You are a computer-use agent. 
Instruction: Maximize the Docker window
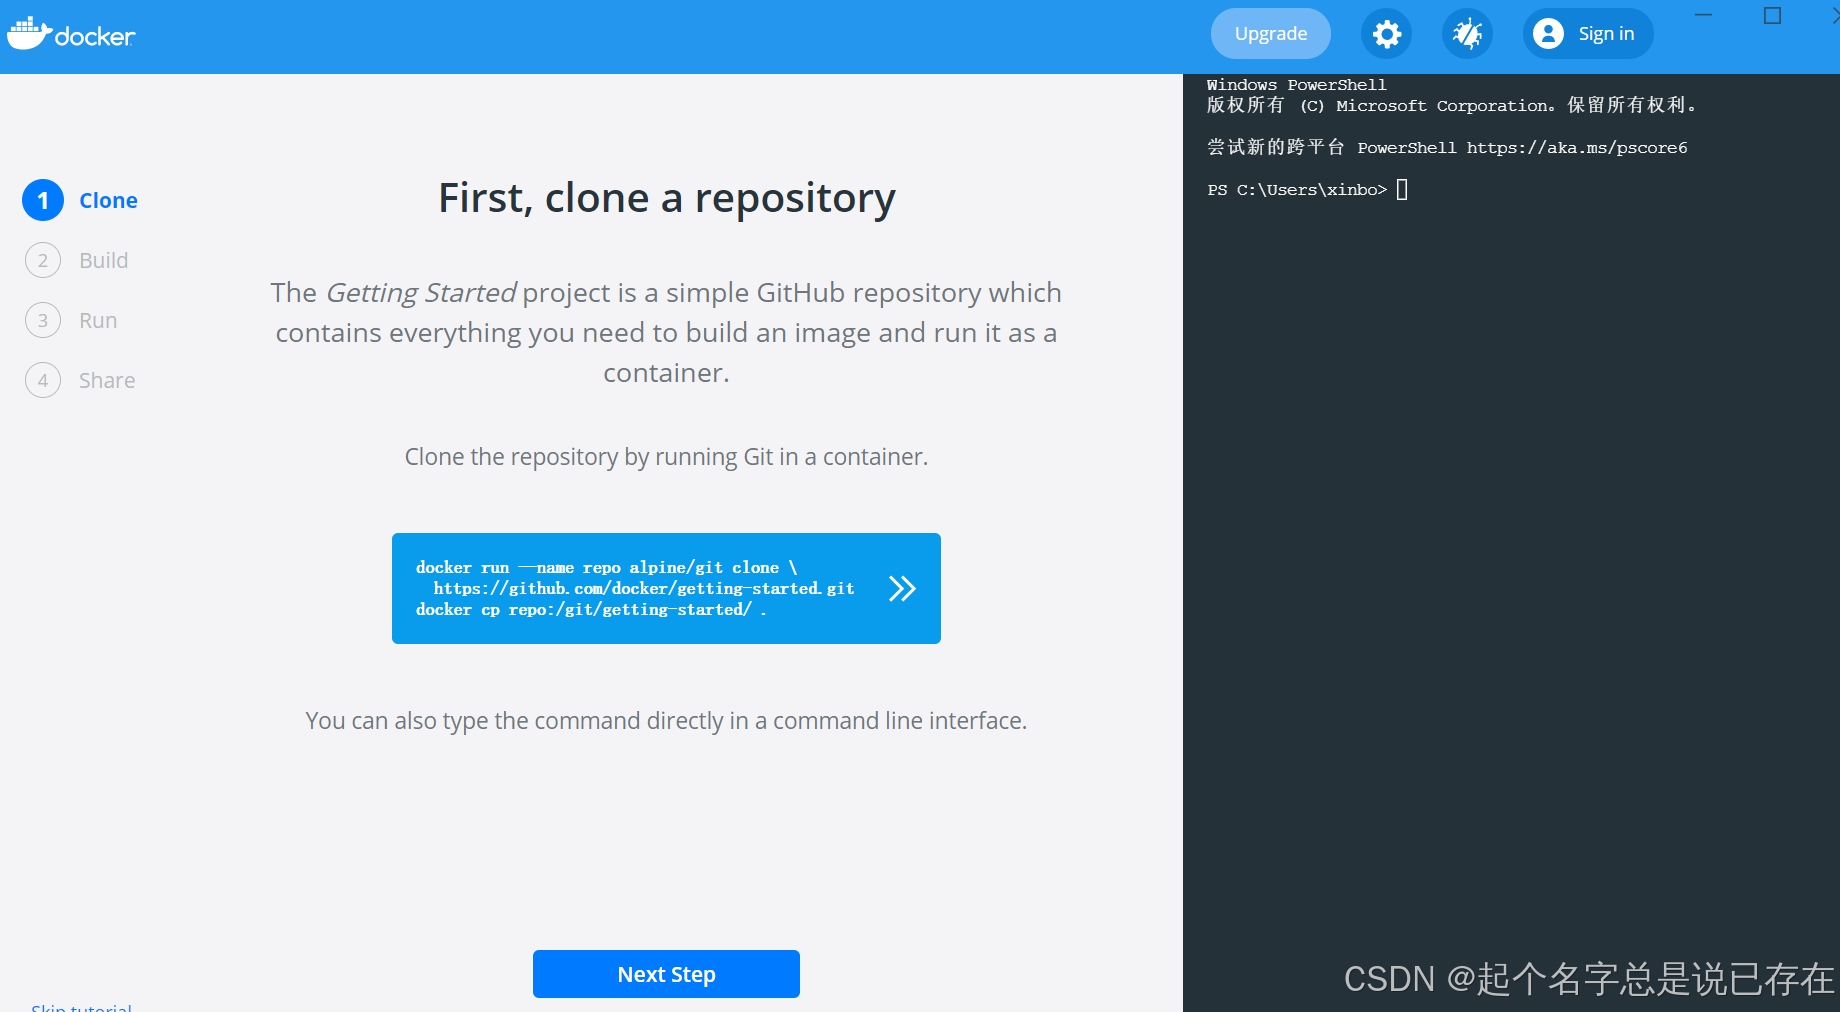(1772, 16)
